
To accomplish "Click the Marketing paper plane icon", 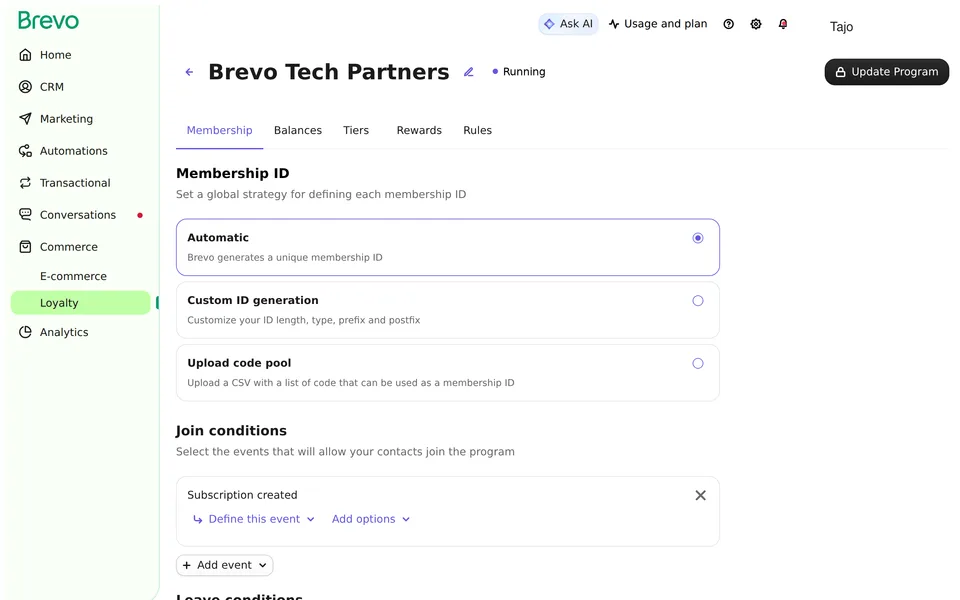I will point(25,119).
